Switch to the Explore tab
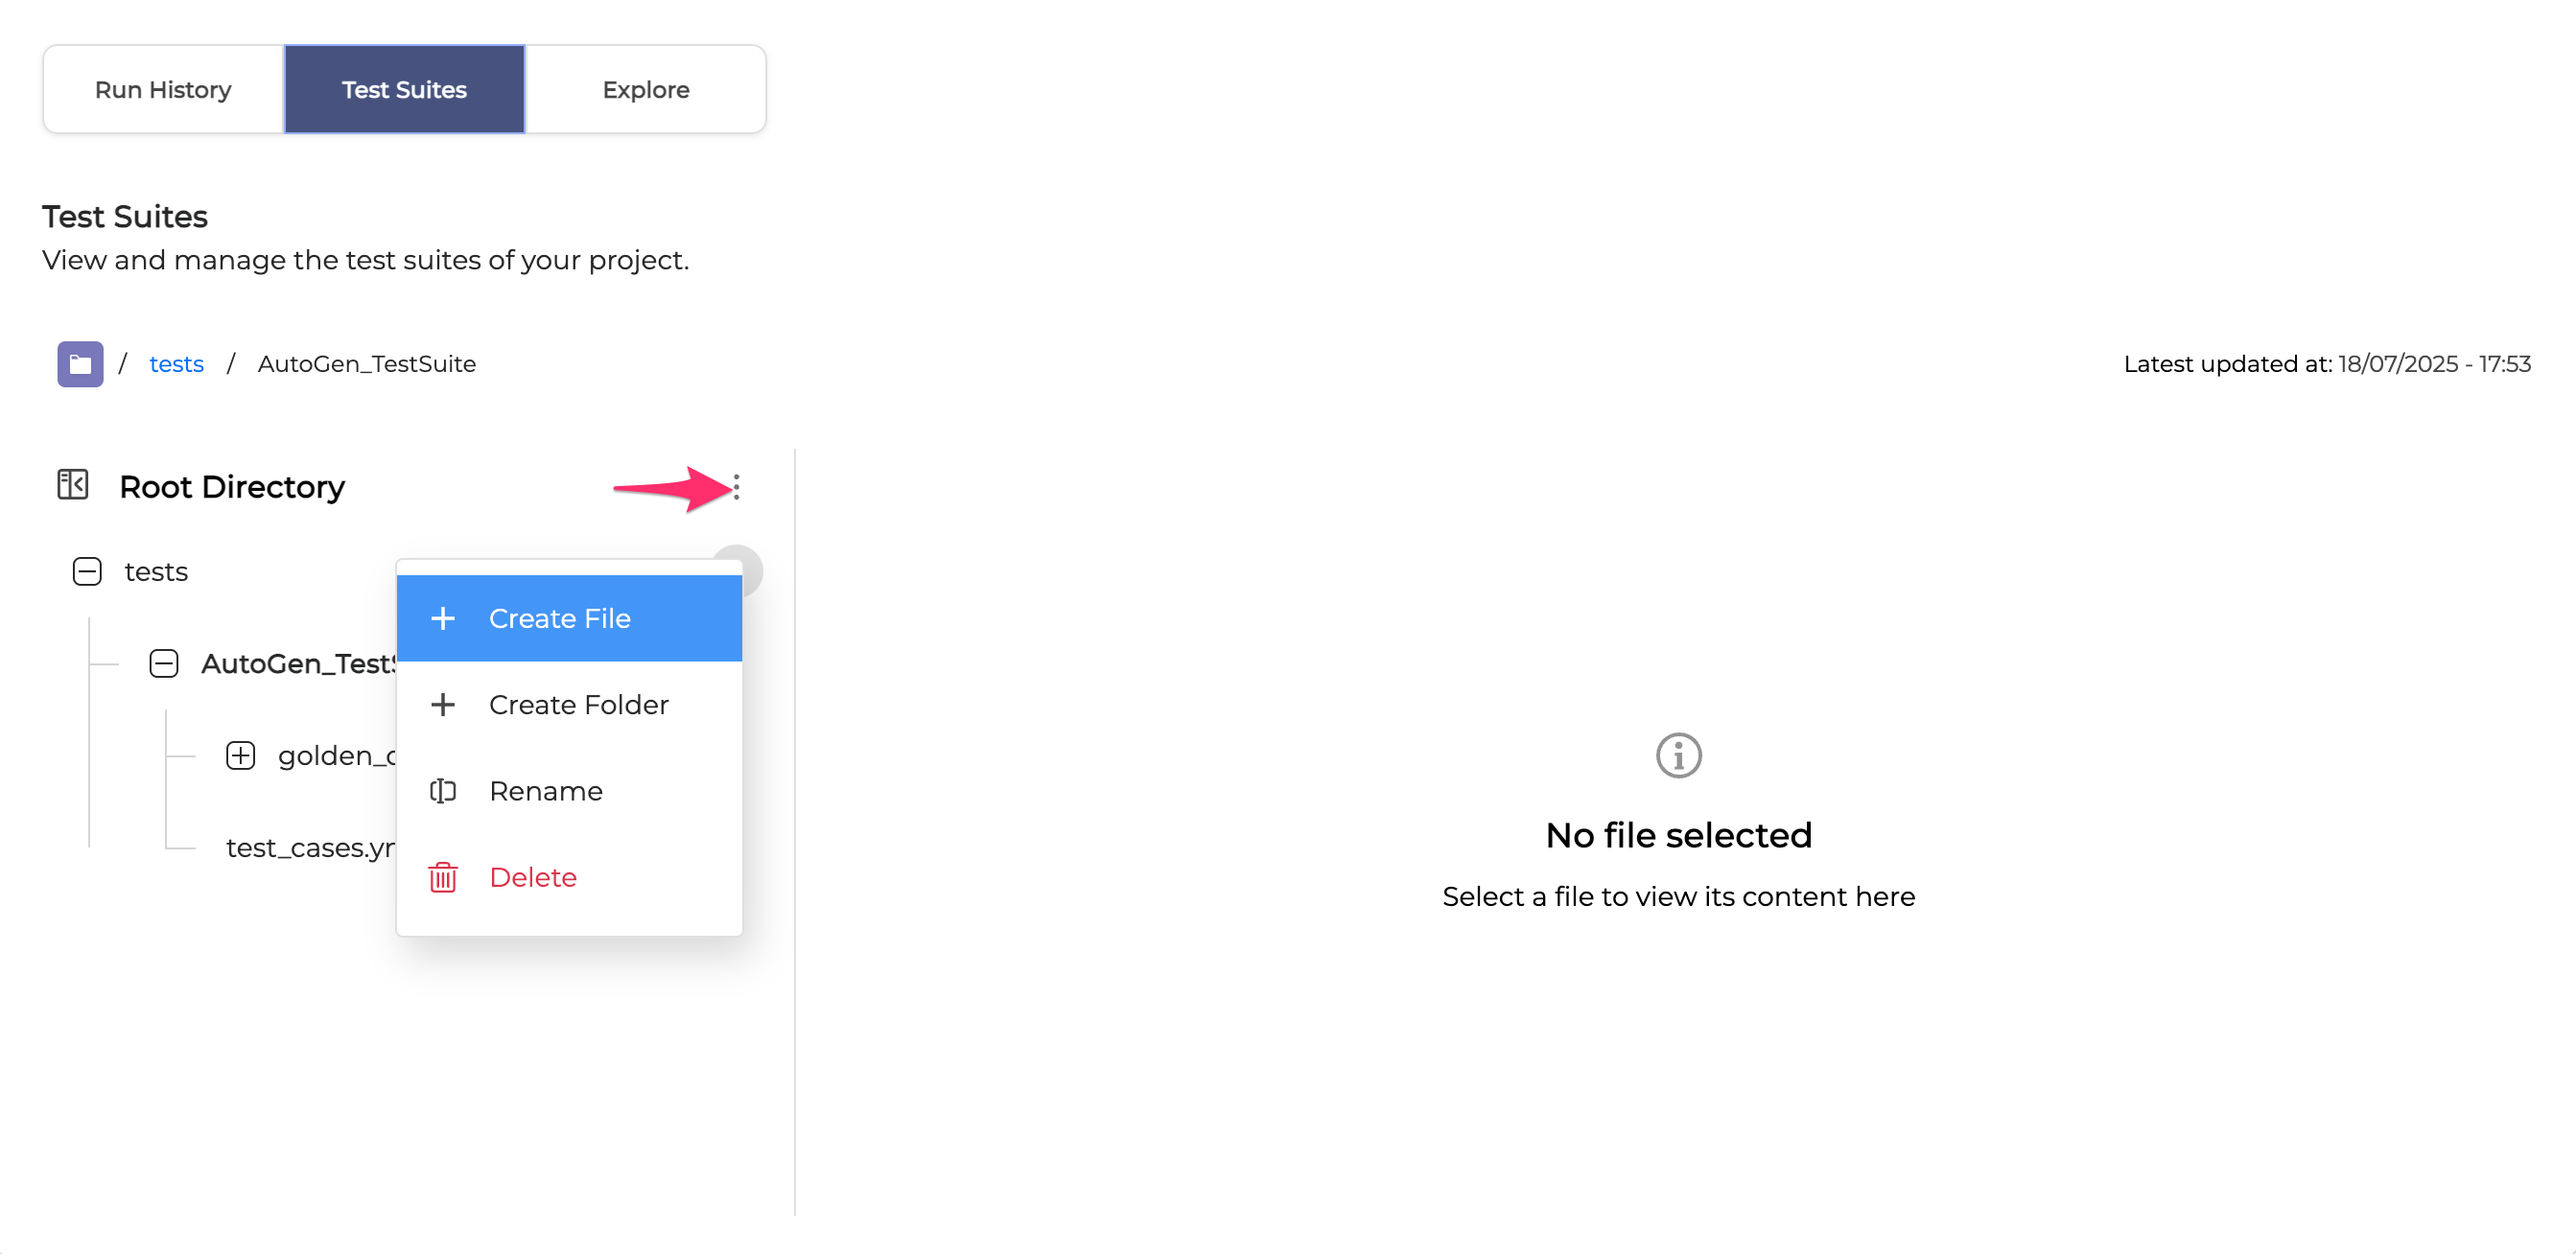2576x1254 pixels. (646, 89)
